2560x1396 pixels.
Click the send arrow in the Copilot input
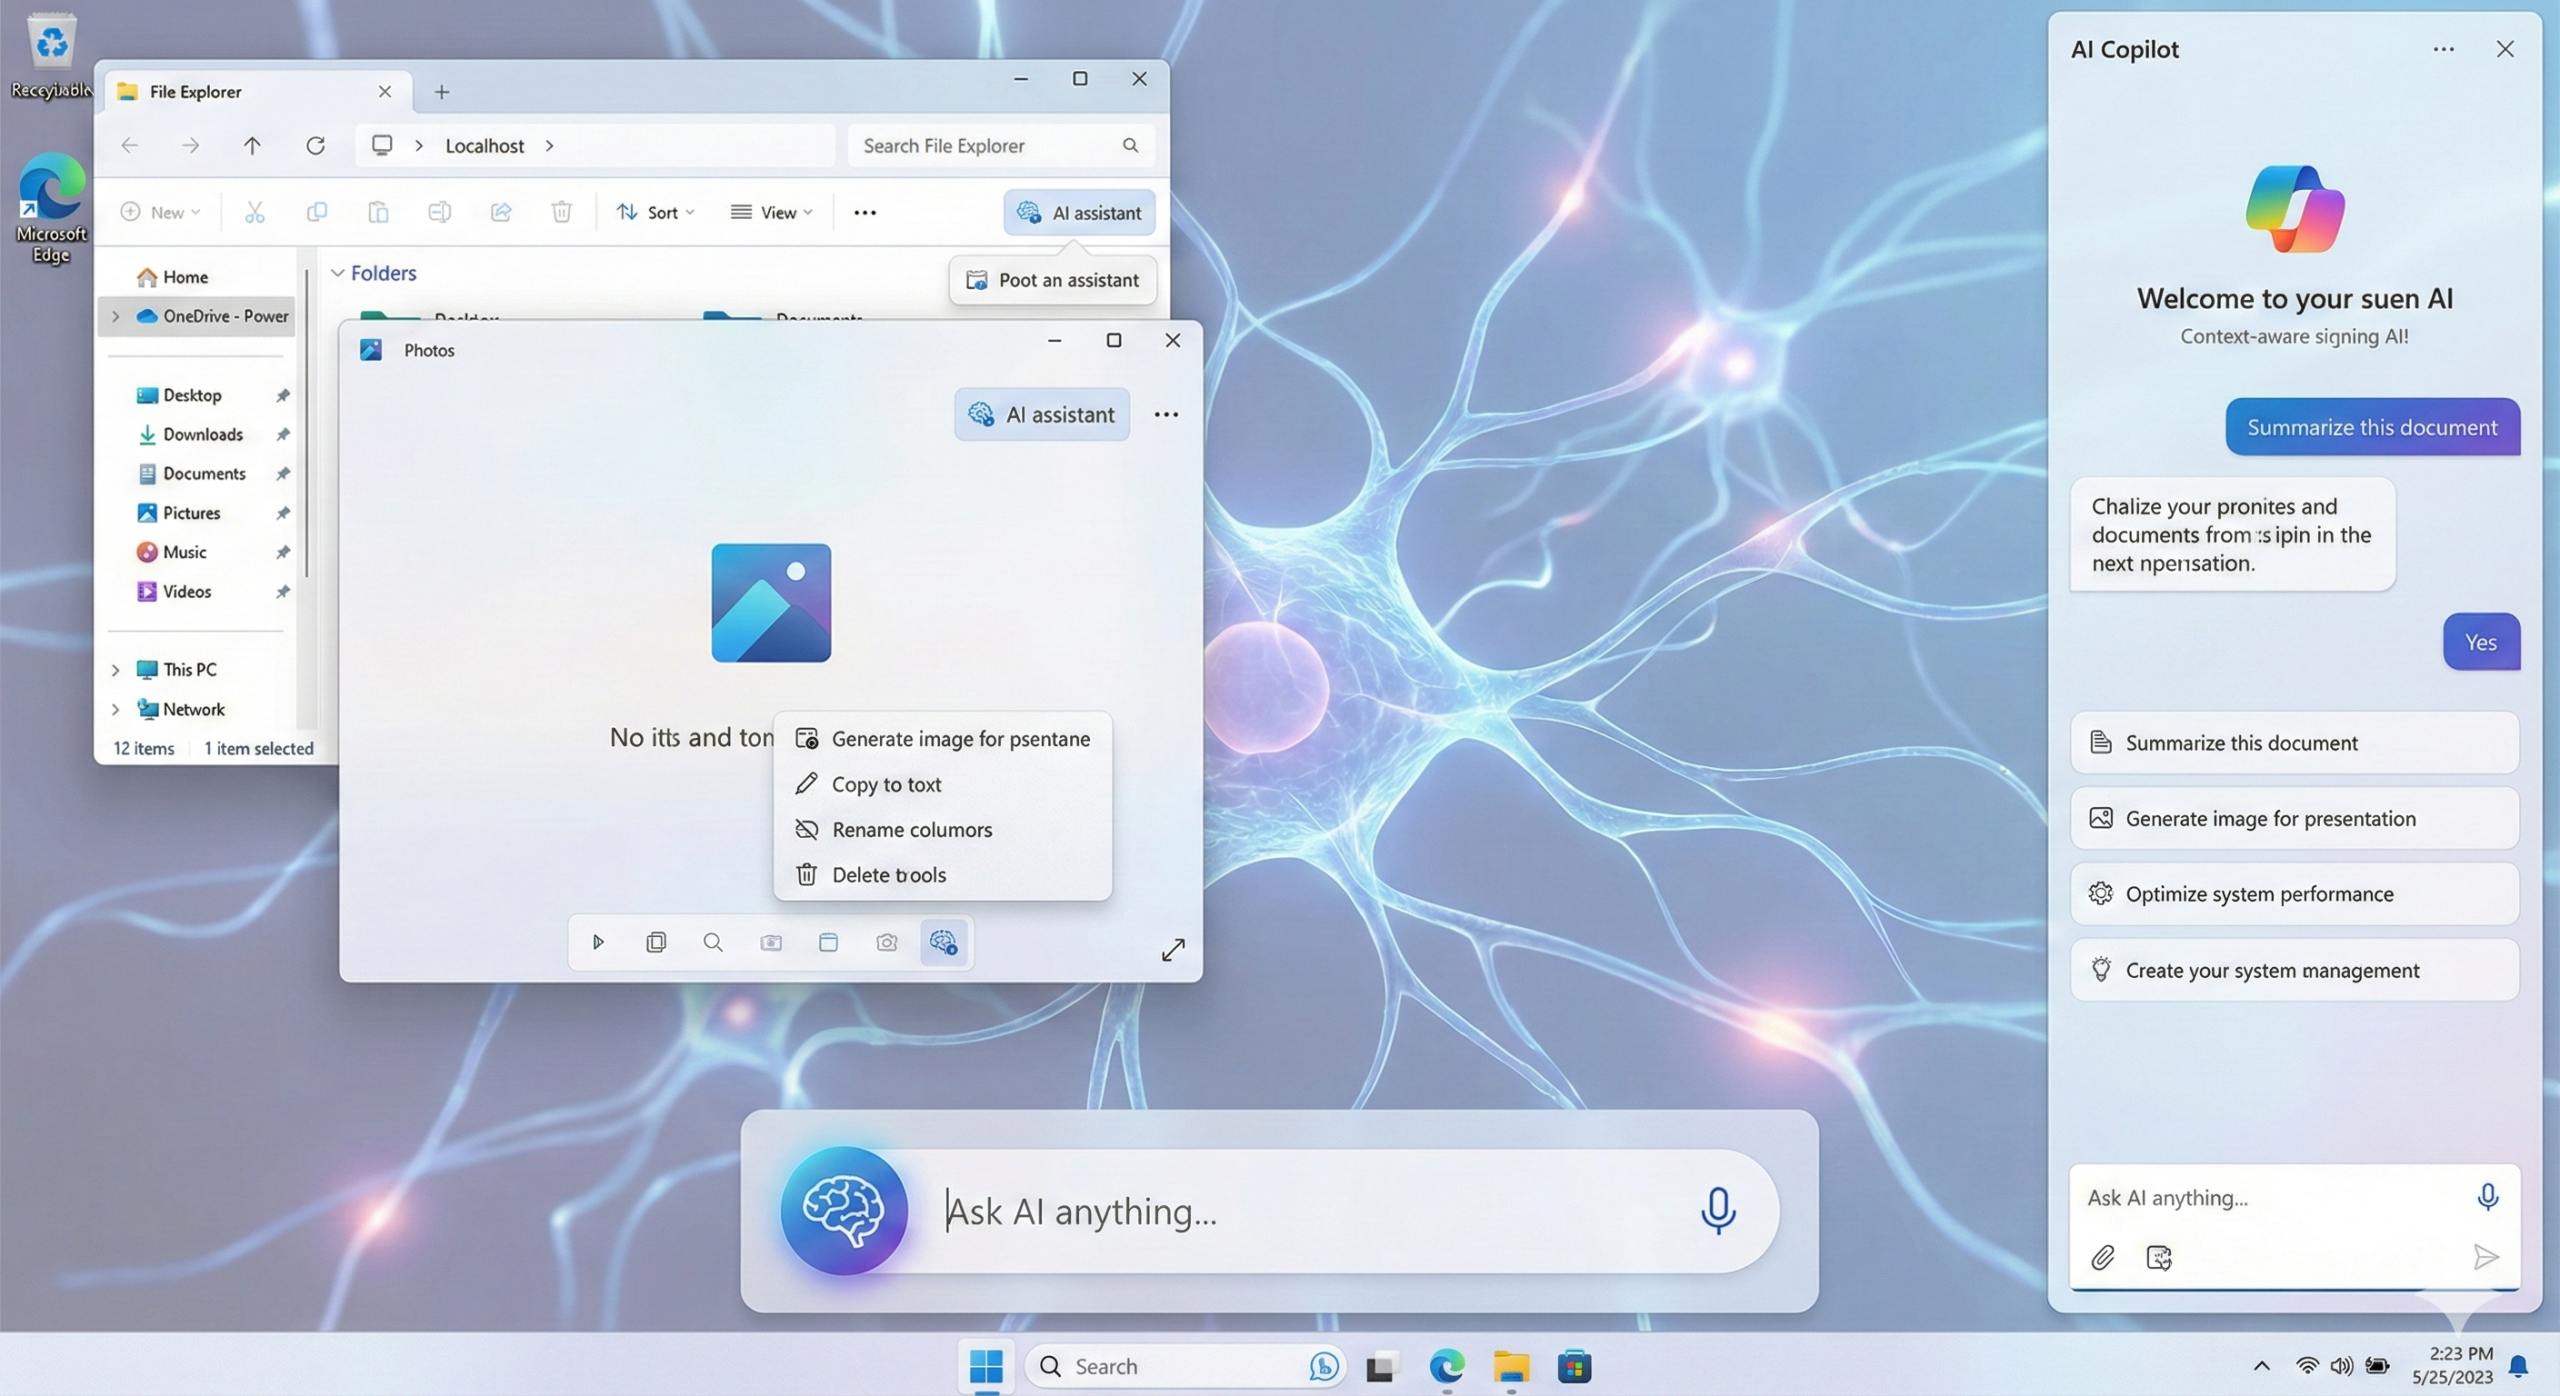pyautogui.click(x=2485, y=1257)
